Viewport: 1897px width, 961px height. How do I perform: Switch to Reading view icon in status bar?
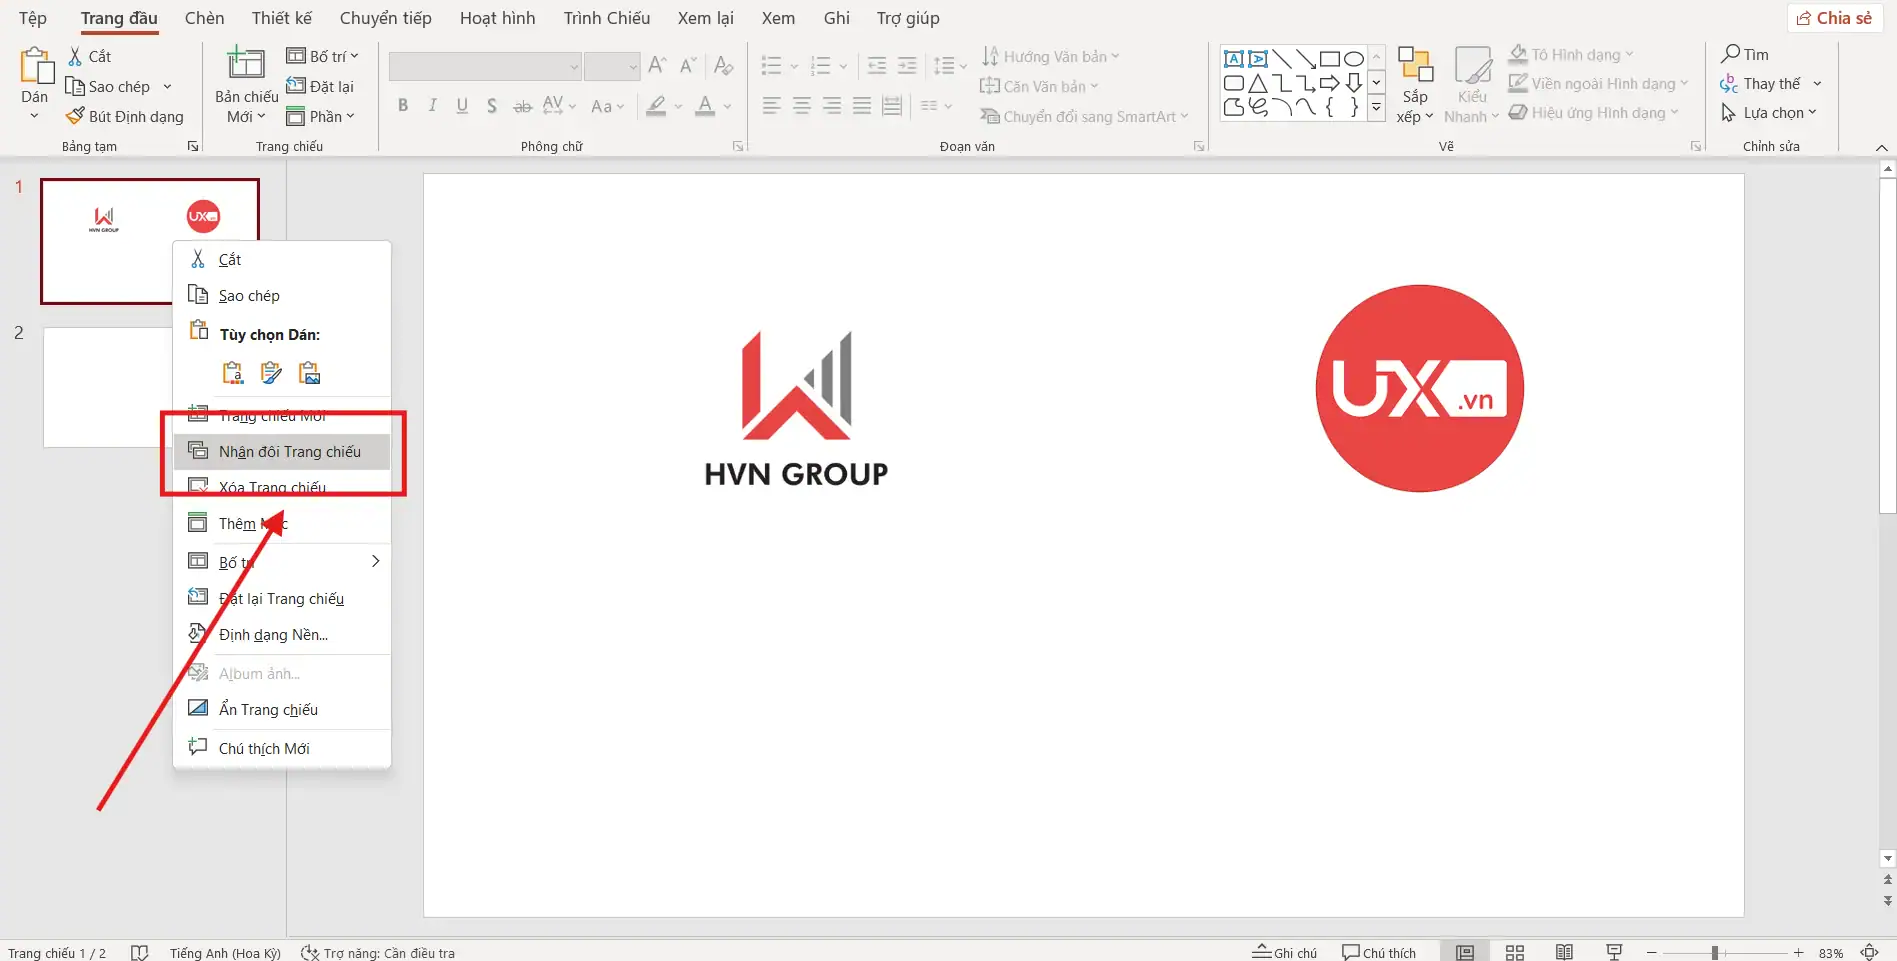click(x=1564, y=952)
